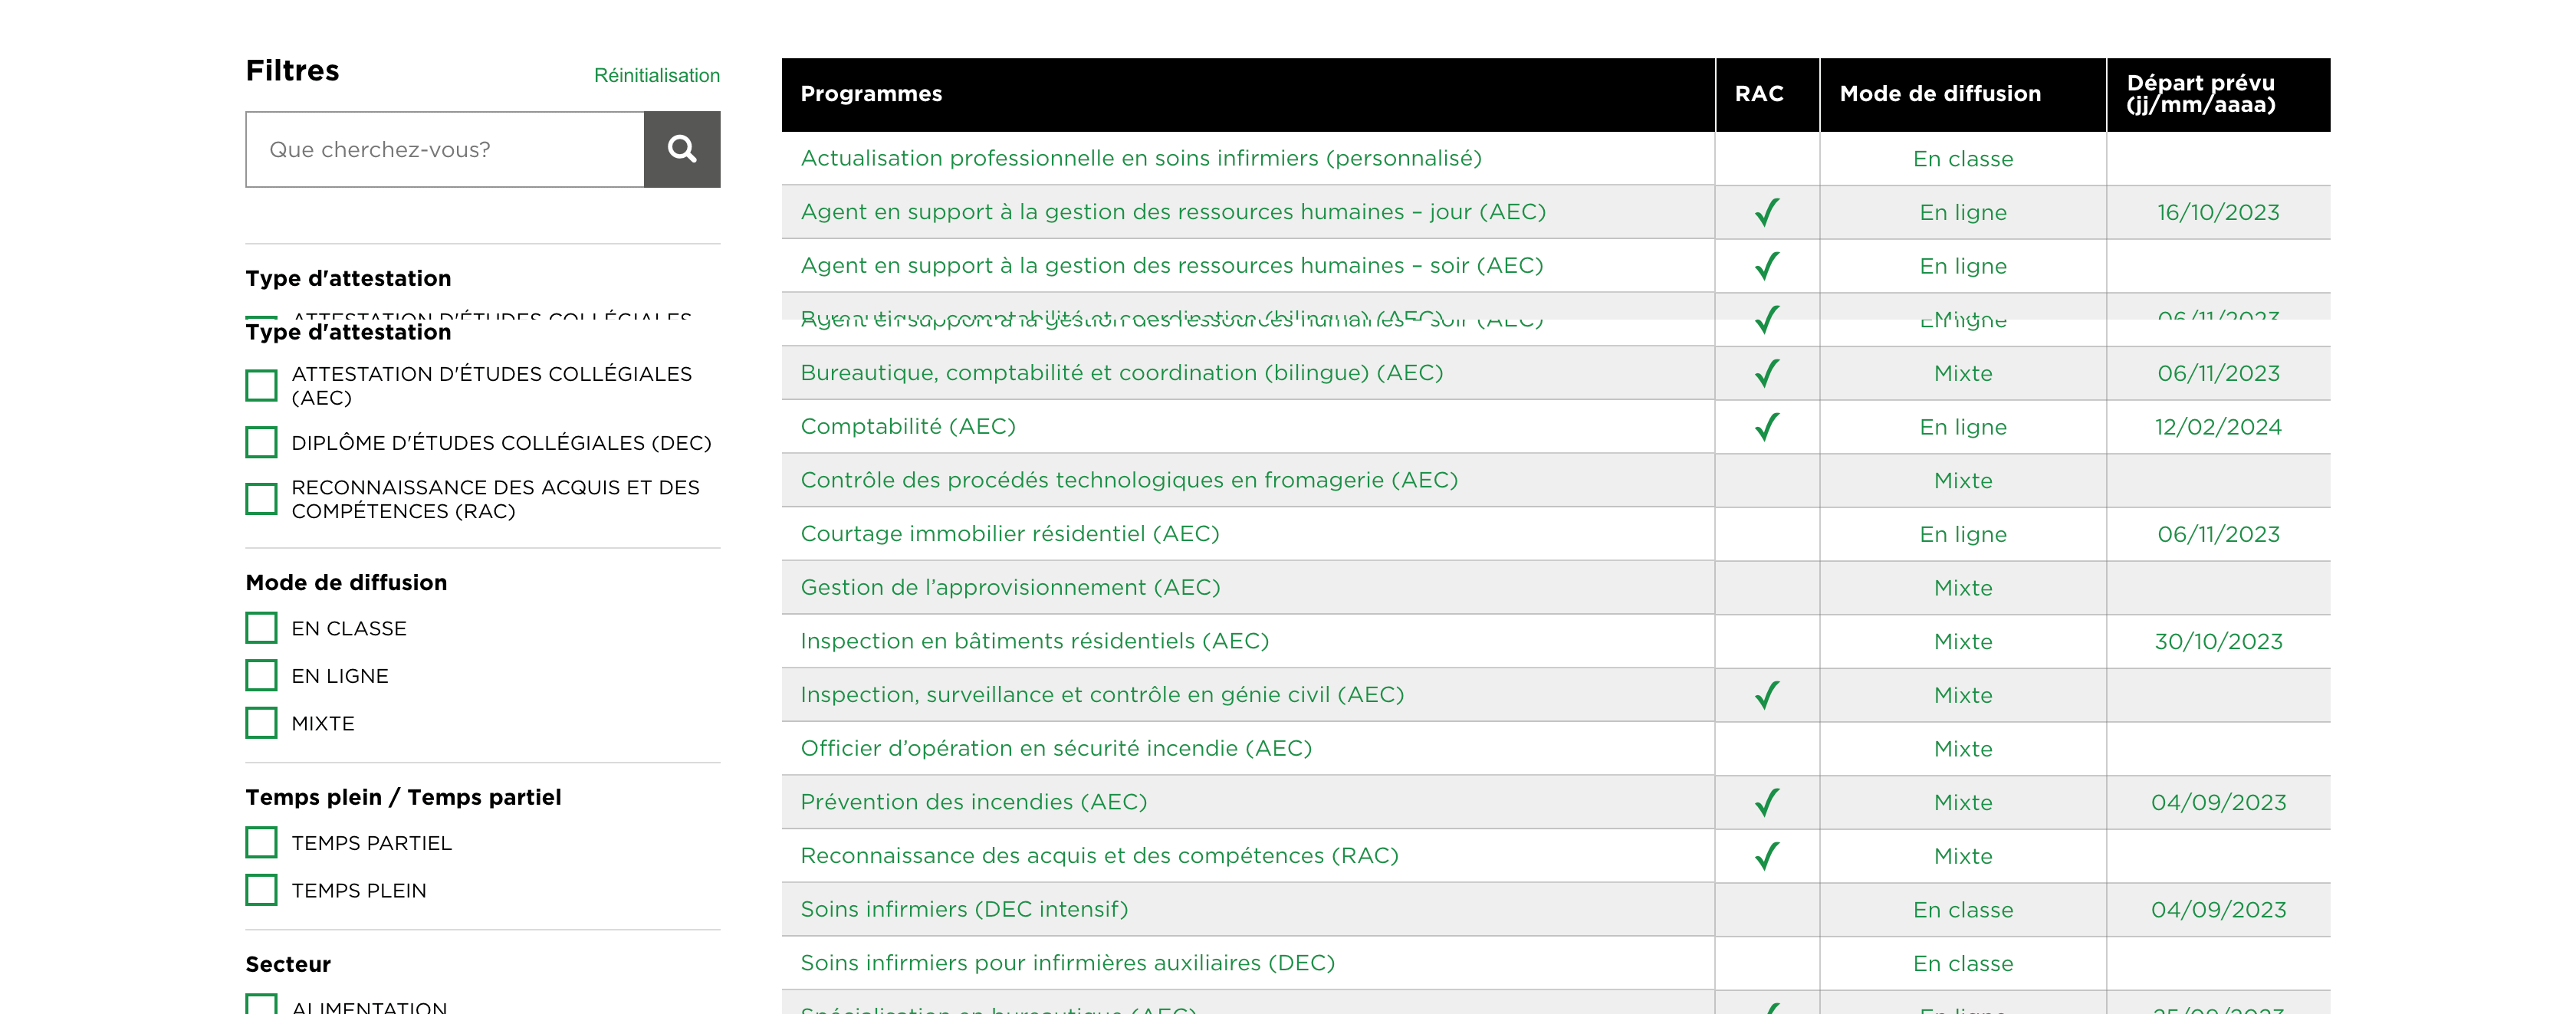The height and width of the screenshot is (1014, 2576).
Task: Tick the Temps partiel checkbox
Action: (261, 842)
